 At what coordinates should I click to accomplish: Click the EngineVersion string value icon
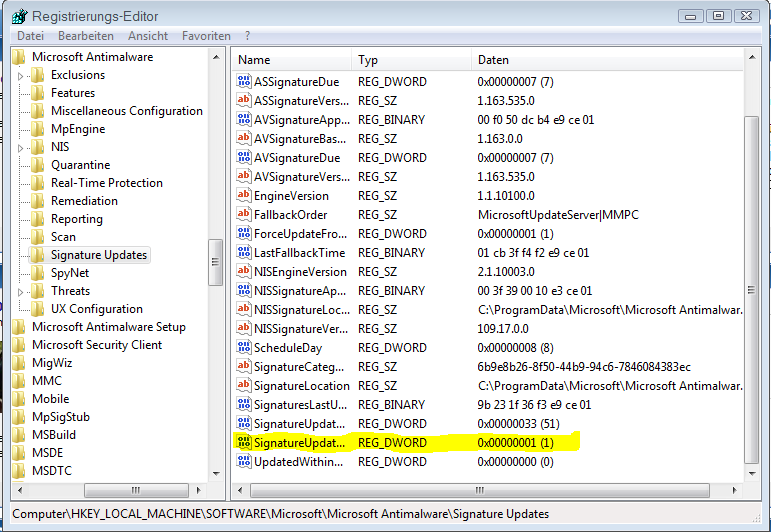click(x=243, y=196)
